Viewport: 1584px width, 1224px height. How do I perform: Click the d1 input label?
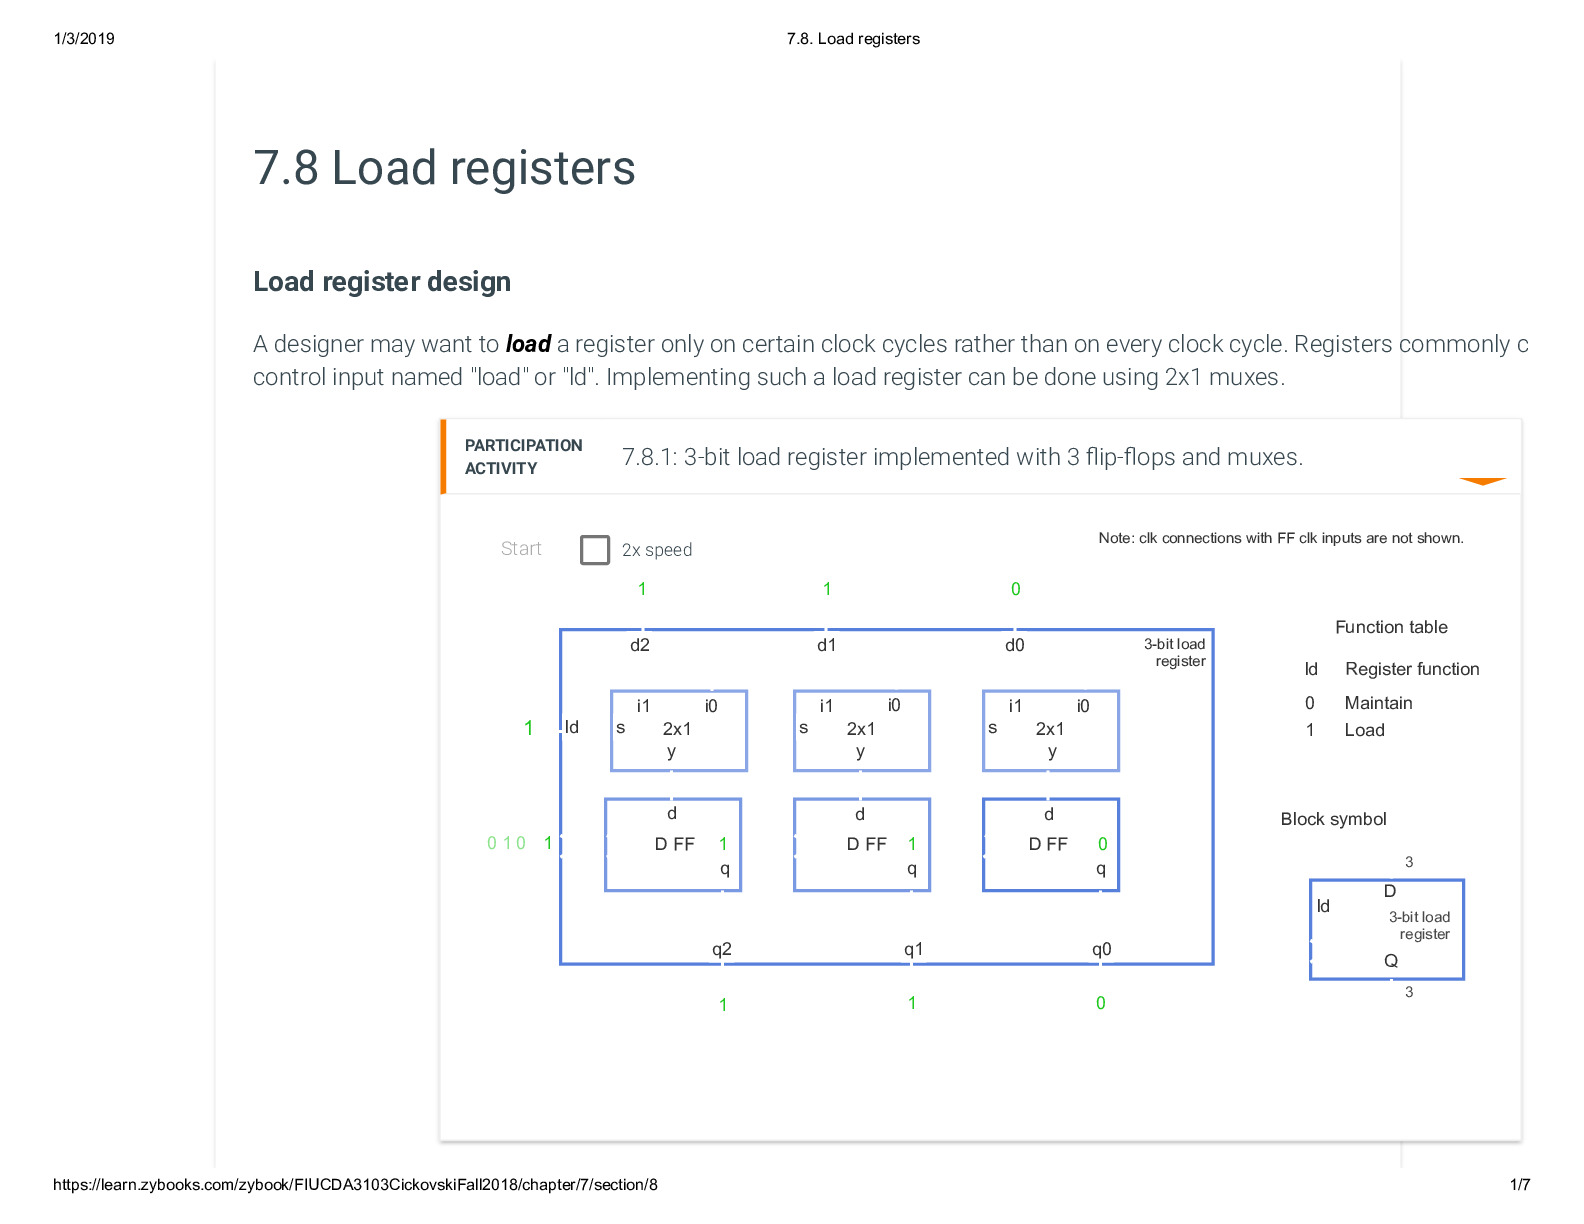tap(826, 645)
